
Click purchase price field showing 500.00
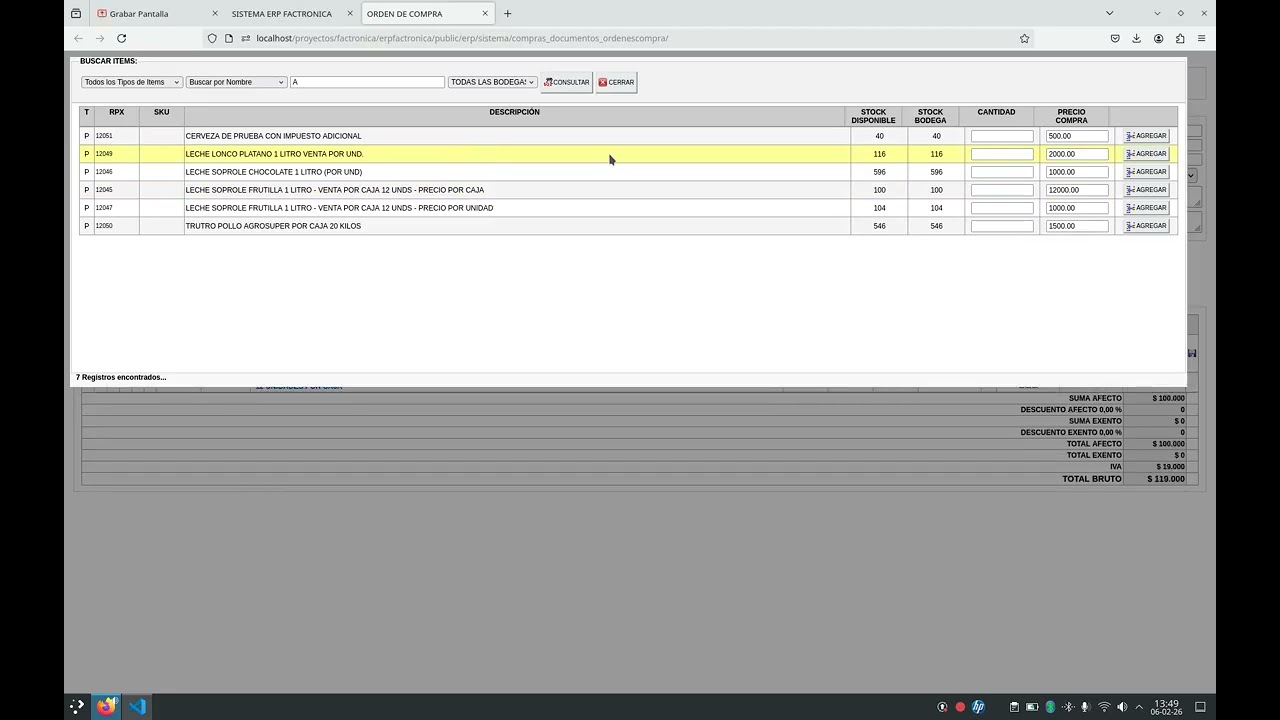[x=1077, y=136]
